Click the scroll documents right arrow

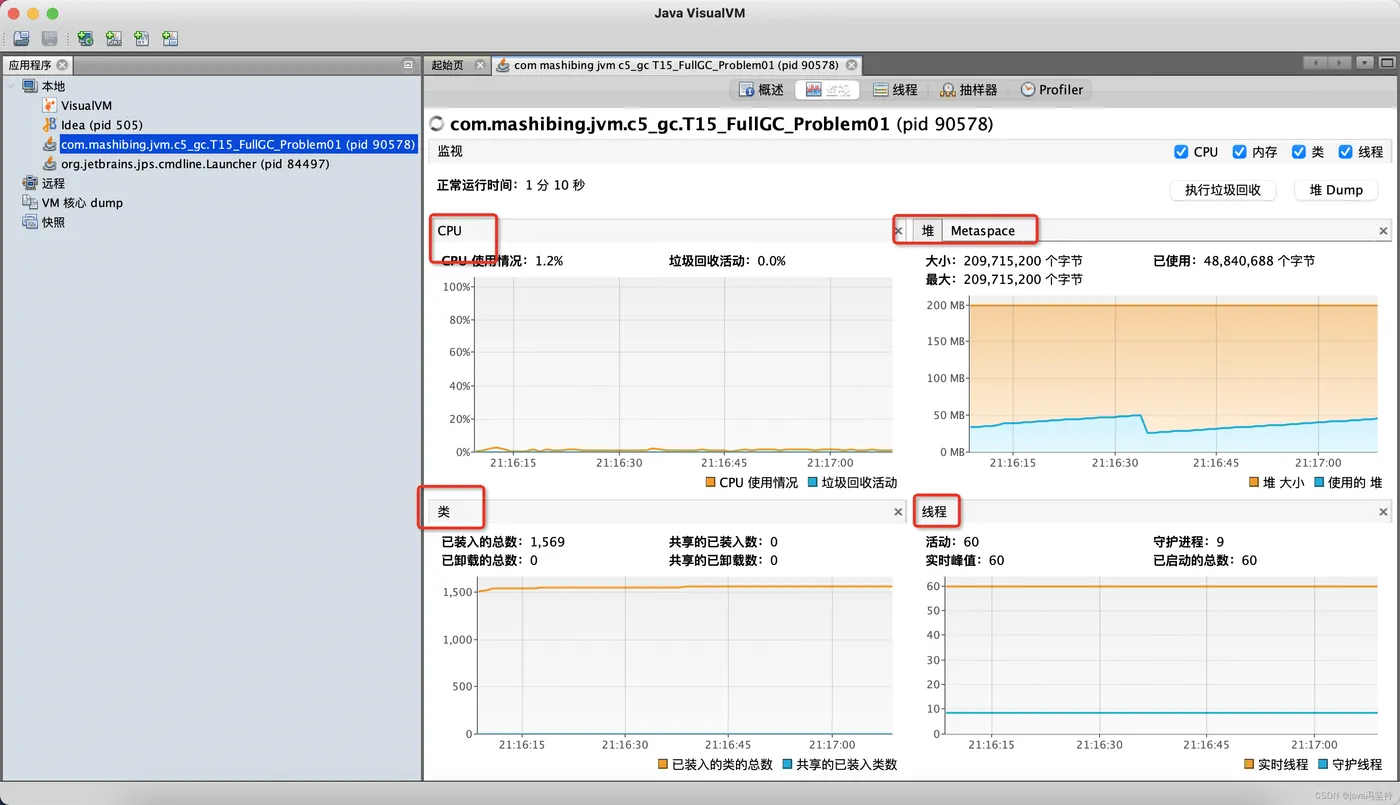click(x=1340, y=63)
